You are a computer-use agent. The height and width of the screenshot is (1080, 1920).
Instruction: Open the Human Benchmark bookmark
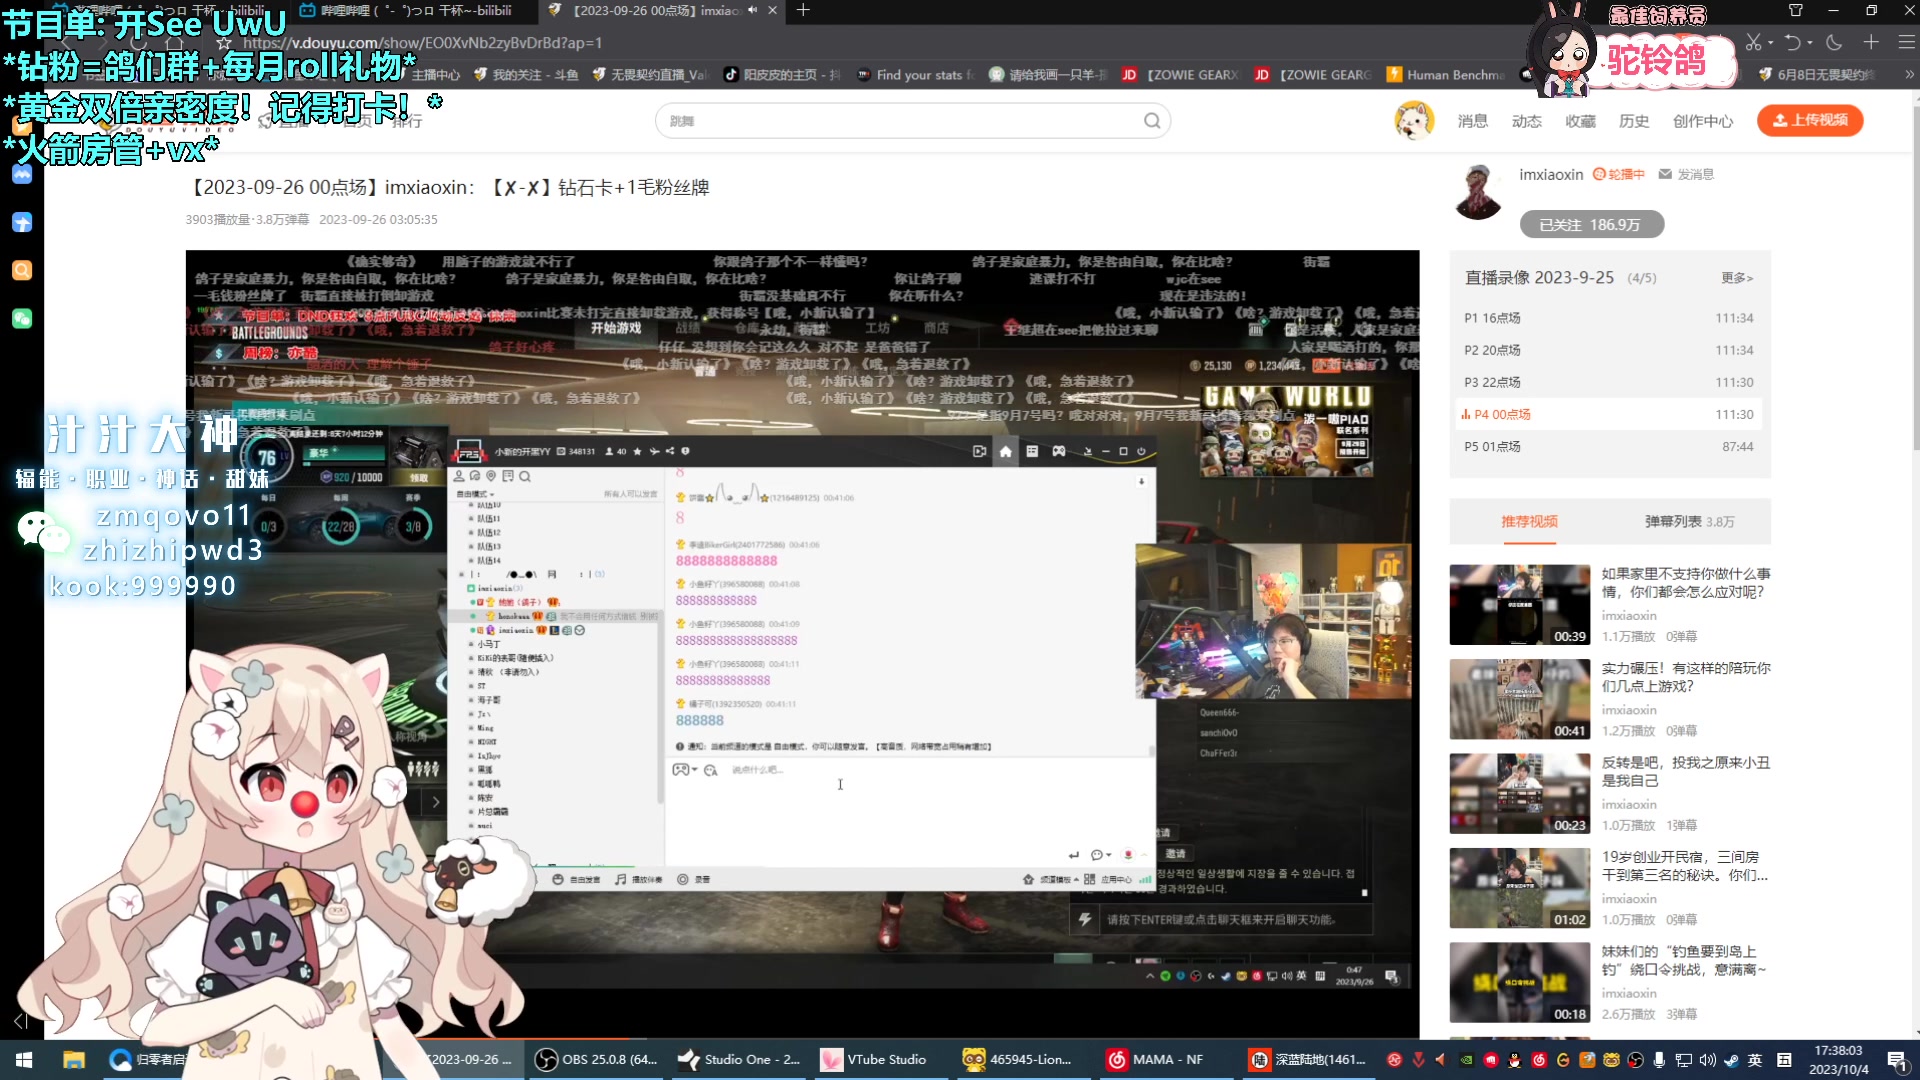pos(1446,74)
